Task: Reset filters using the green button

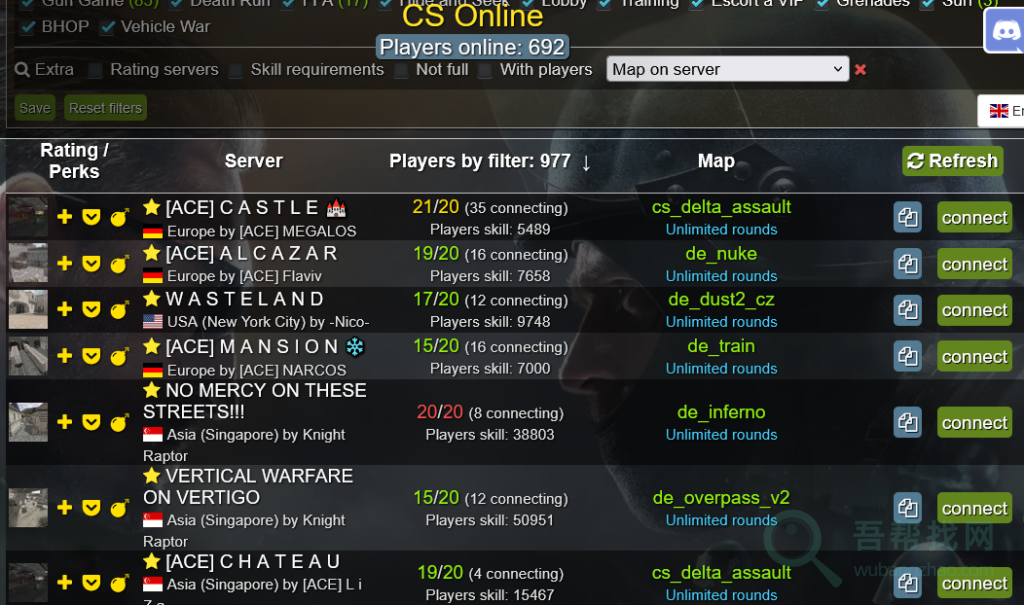Action: point(105,108)
